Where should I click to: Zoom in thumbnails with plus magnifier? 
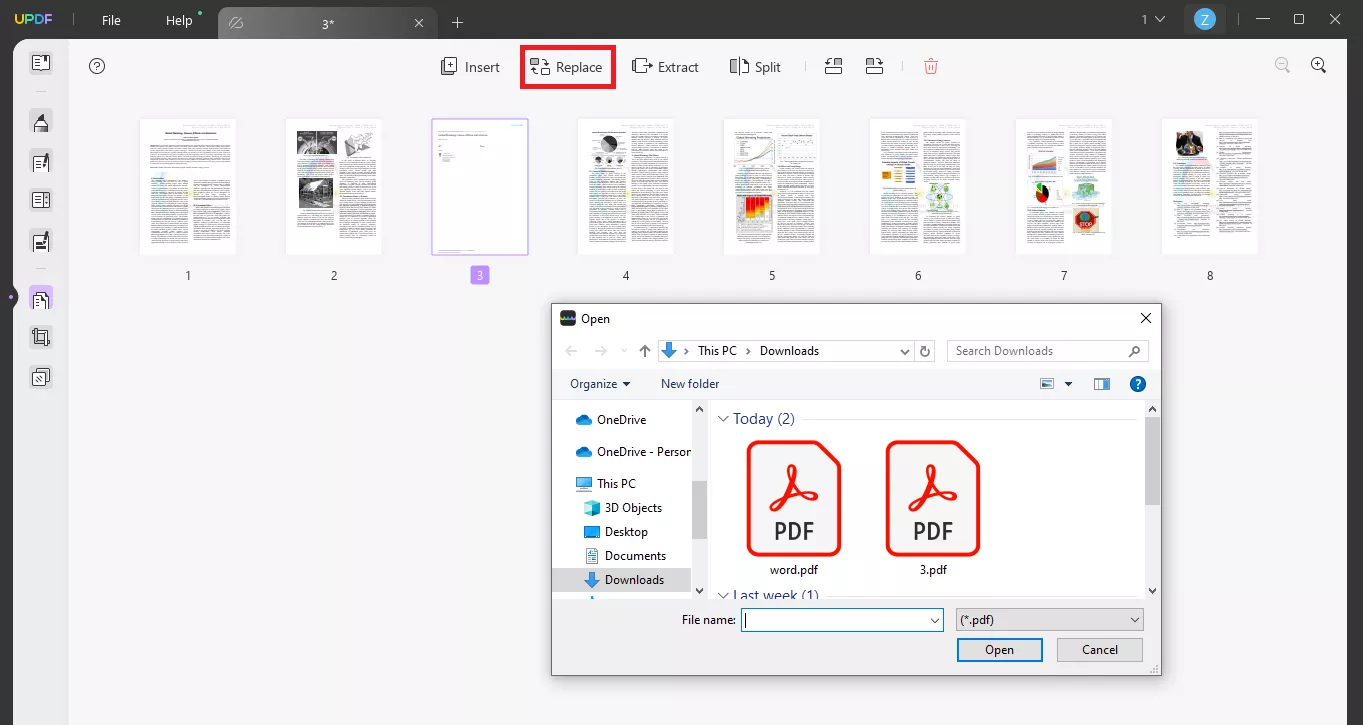point(1319,65)
